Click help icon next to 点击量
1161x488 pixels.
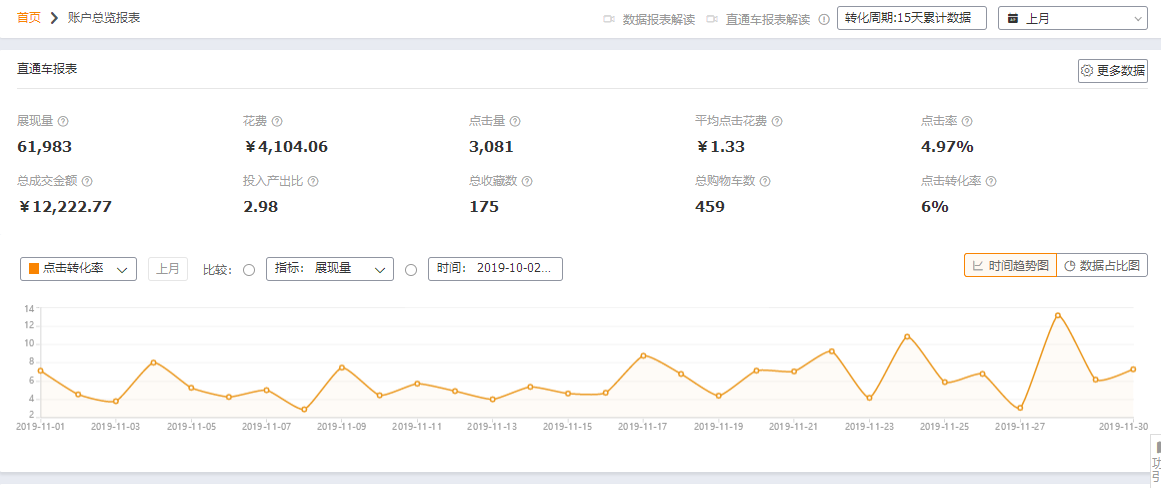pos(515,122)
